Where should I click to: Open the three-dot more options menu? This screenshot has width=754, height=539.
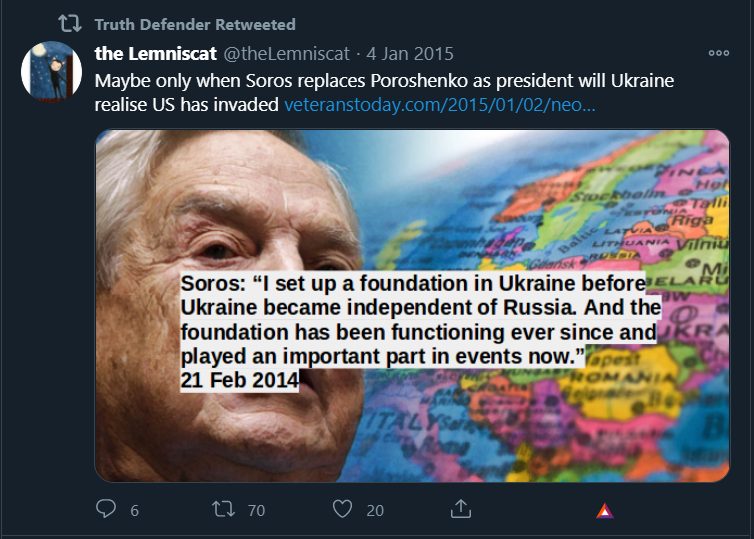click(718, 53)
